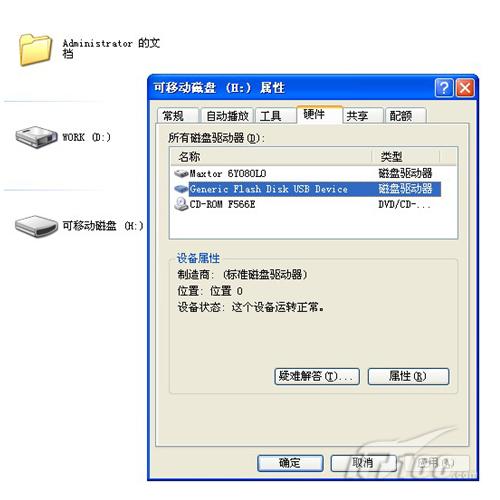Click the CD-ROM F566E disc icon
The width and height of the screenshot is (500, 500).
click(181, 204)
